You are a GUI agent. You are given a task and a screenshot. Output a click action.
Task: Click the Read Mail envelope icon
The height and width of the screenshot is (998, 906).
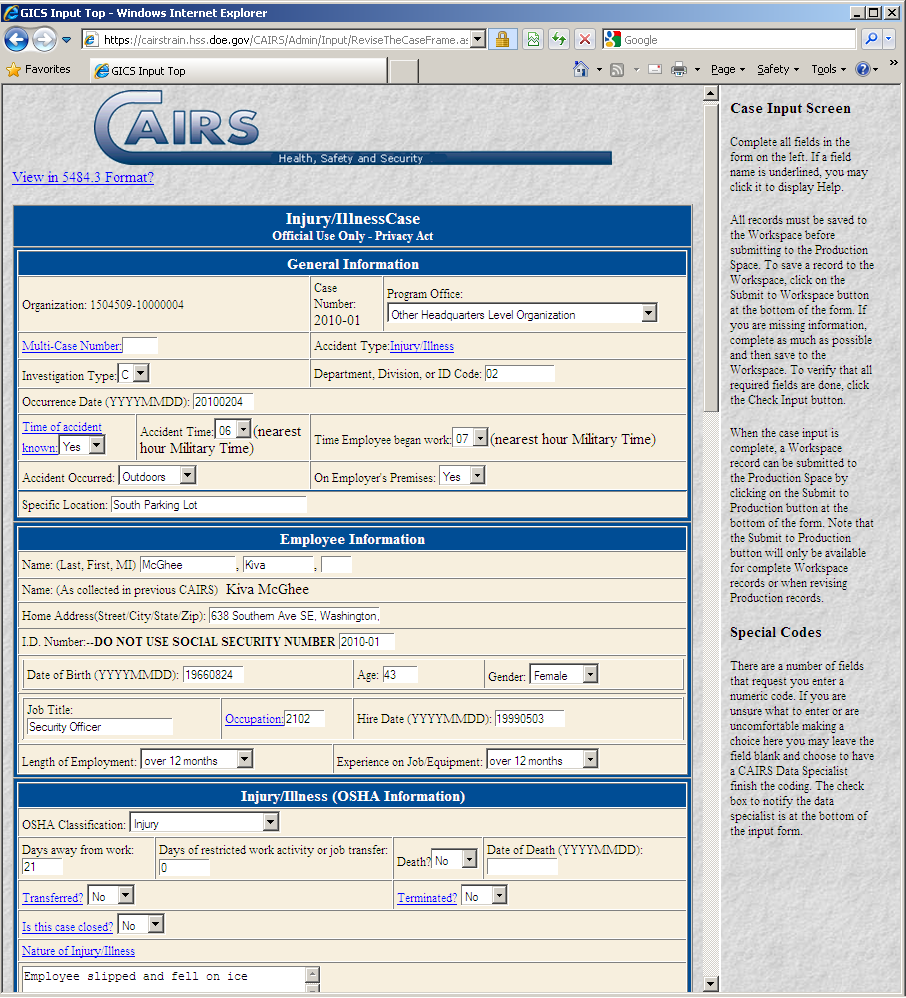click(x=655, y=69)
